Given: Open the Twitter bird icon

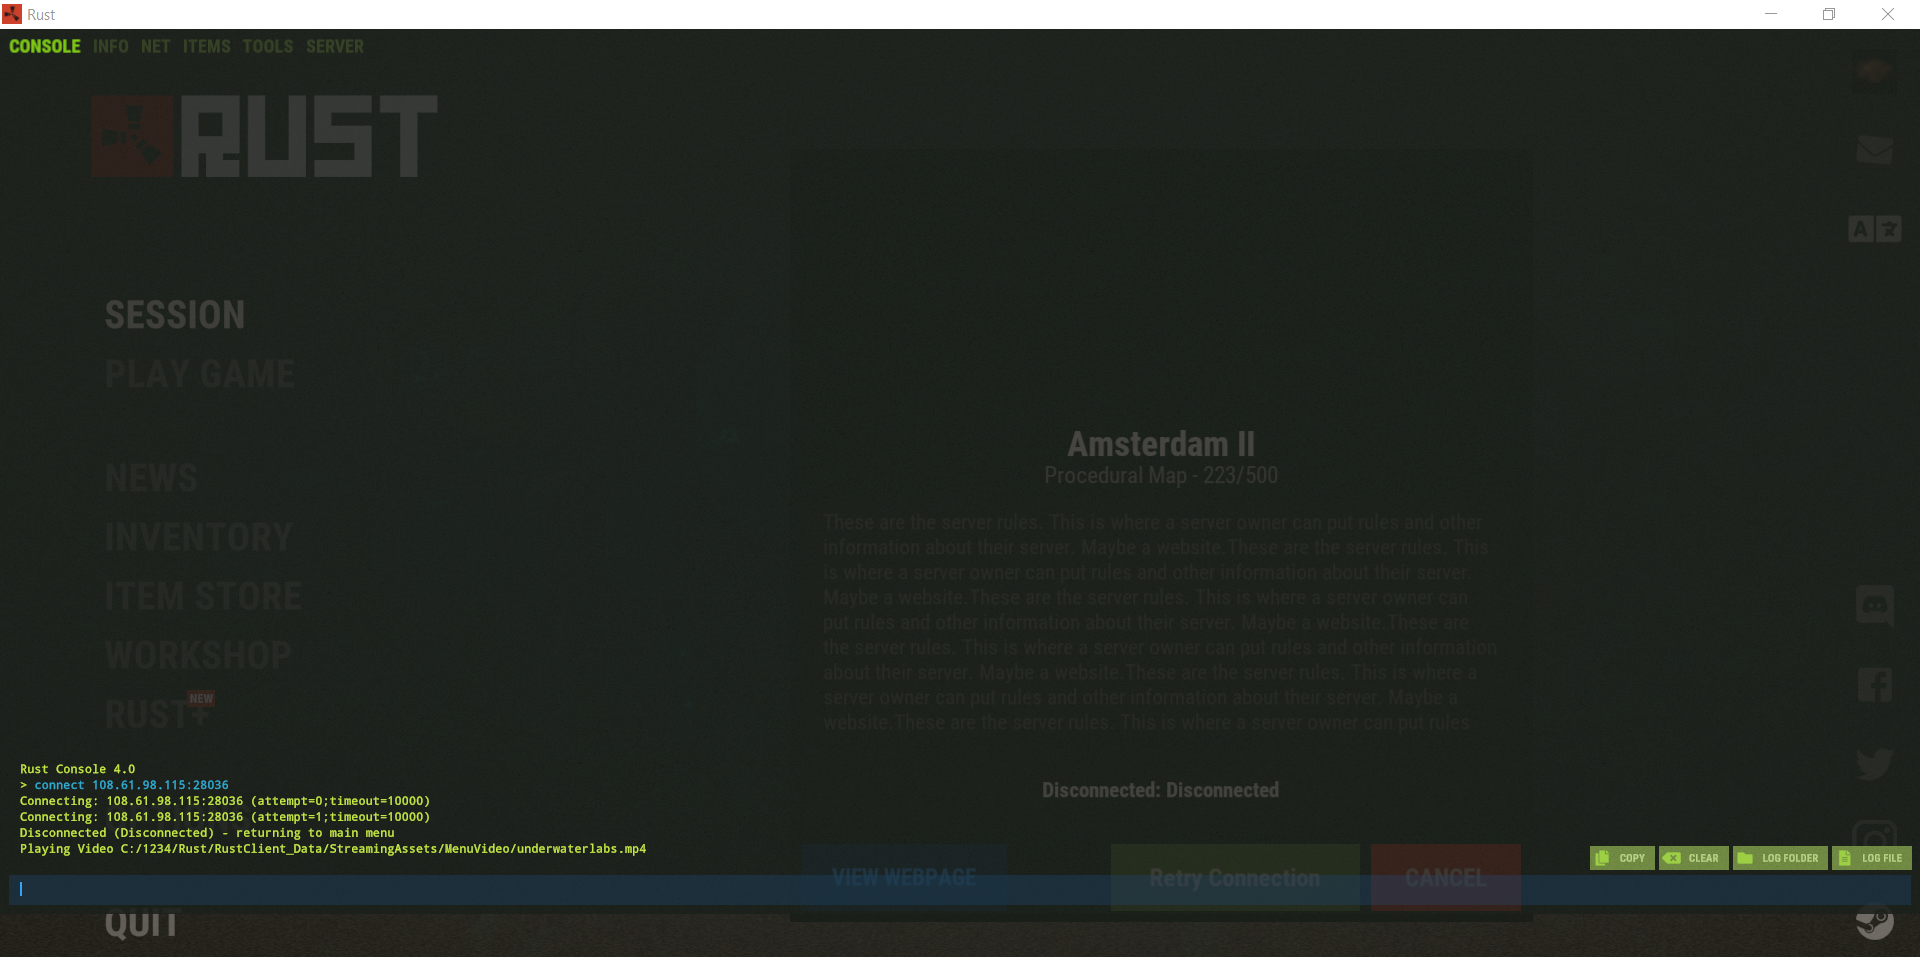Looking at the screenshot, I should pyautogui.click(x=1874, y=764).
